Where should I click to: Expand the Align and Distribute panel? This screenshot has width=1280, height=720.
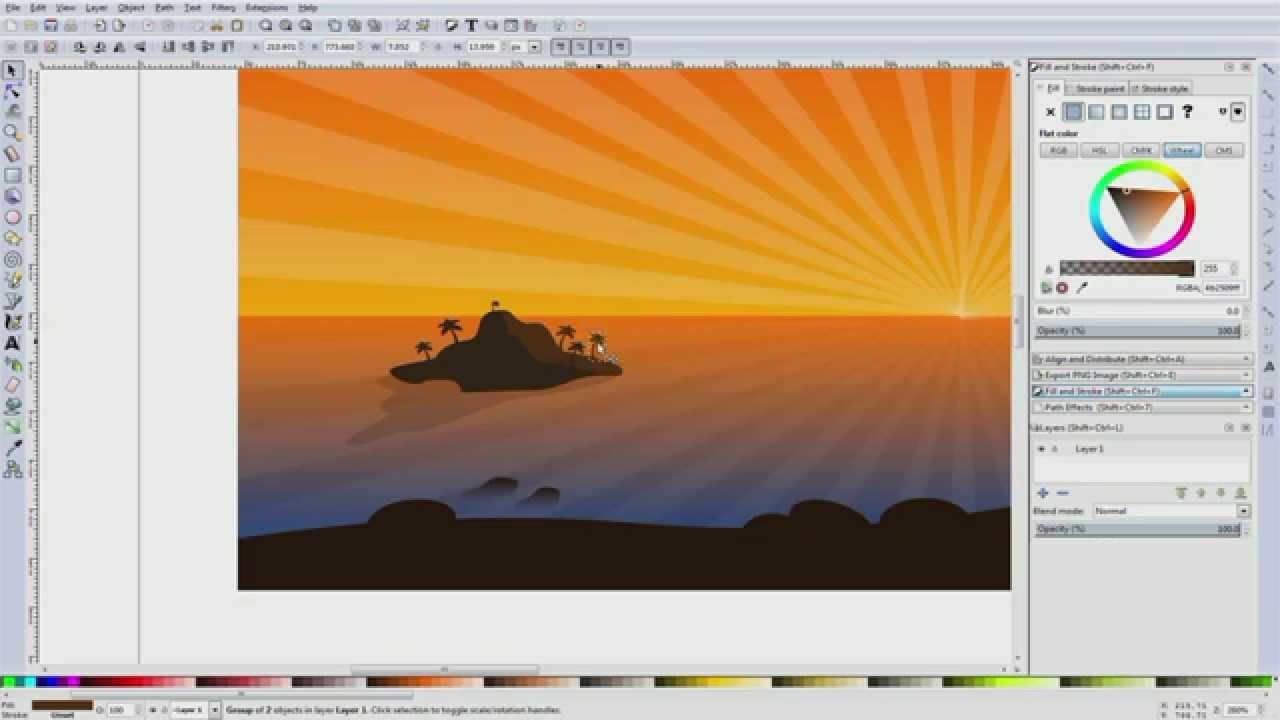pos(1140,359)
